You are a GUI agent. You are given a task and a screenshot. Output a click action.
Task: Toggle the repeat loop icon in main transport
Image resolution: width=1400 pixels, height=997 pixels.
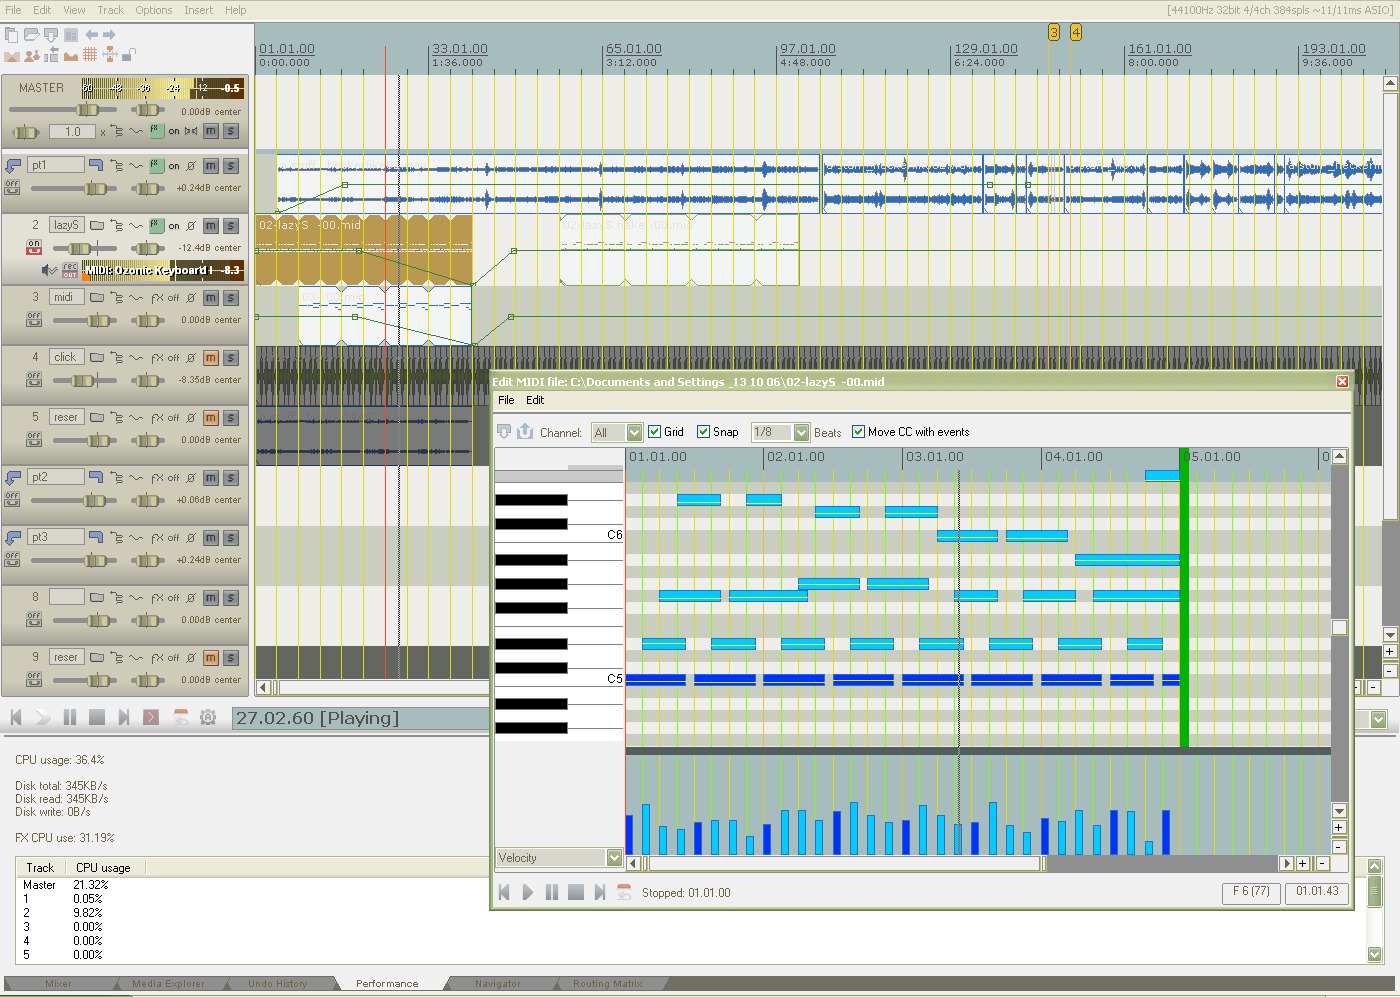(181, 717)
